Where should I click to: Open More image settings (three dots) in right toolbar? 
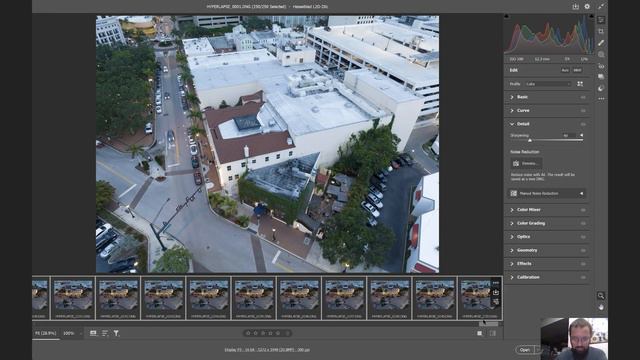[601, 99]
